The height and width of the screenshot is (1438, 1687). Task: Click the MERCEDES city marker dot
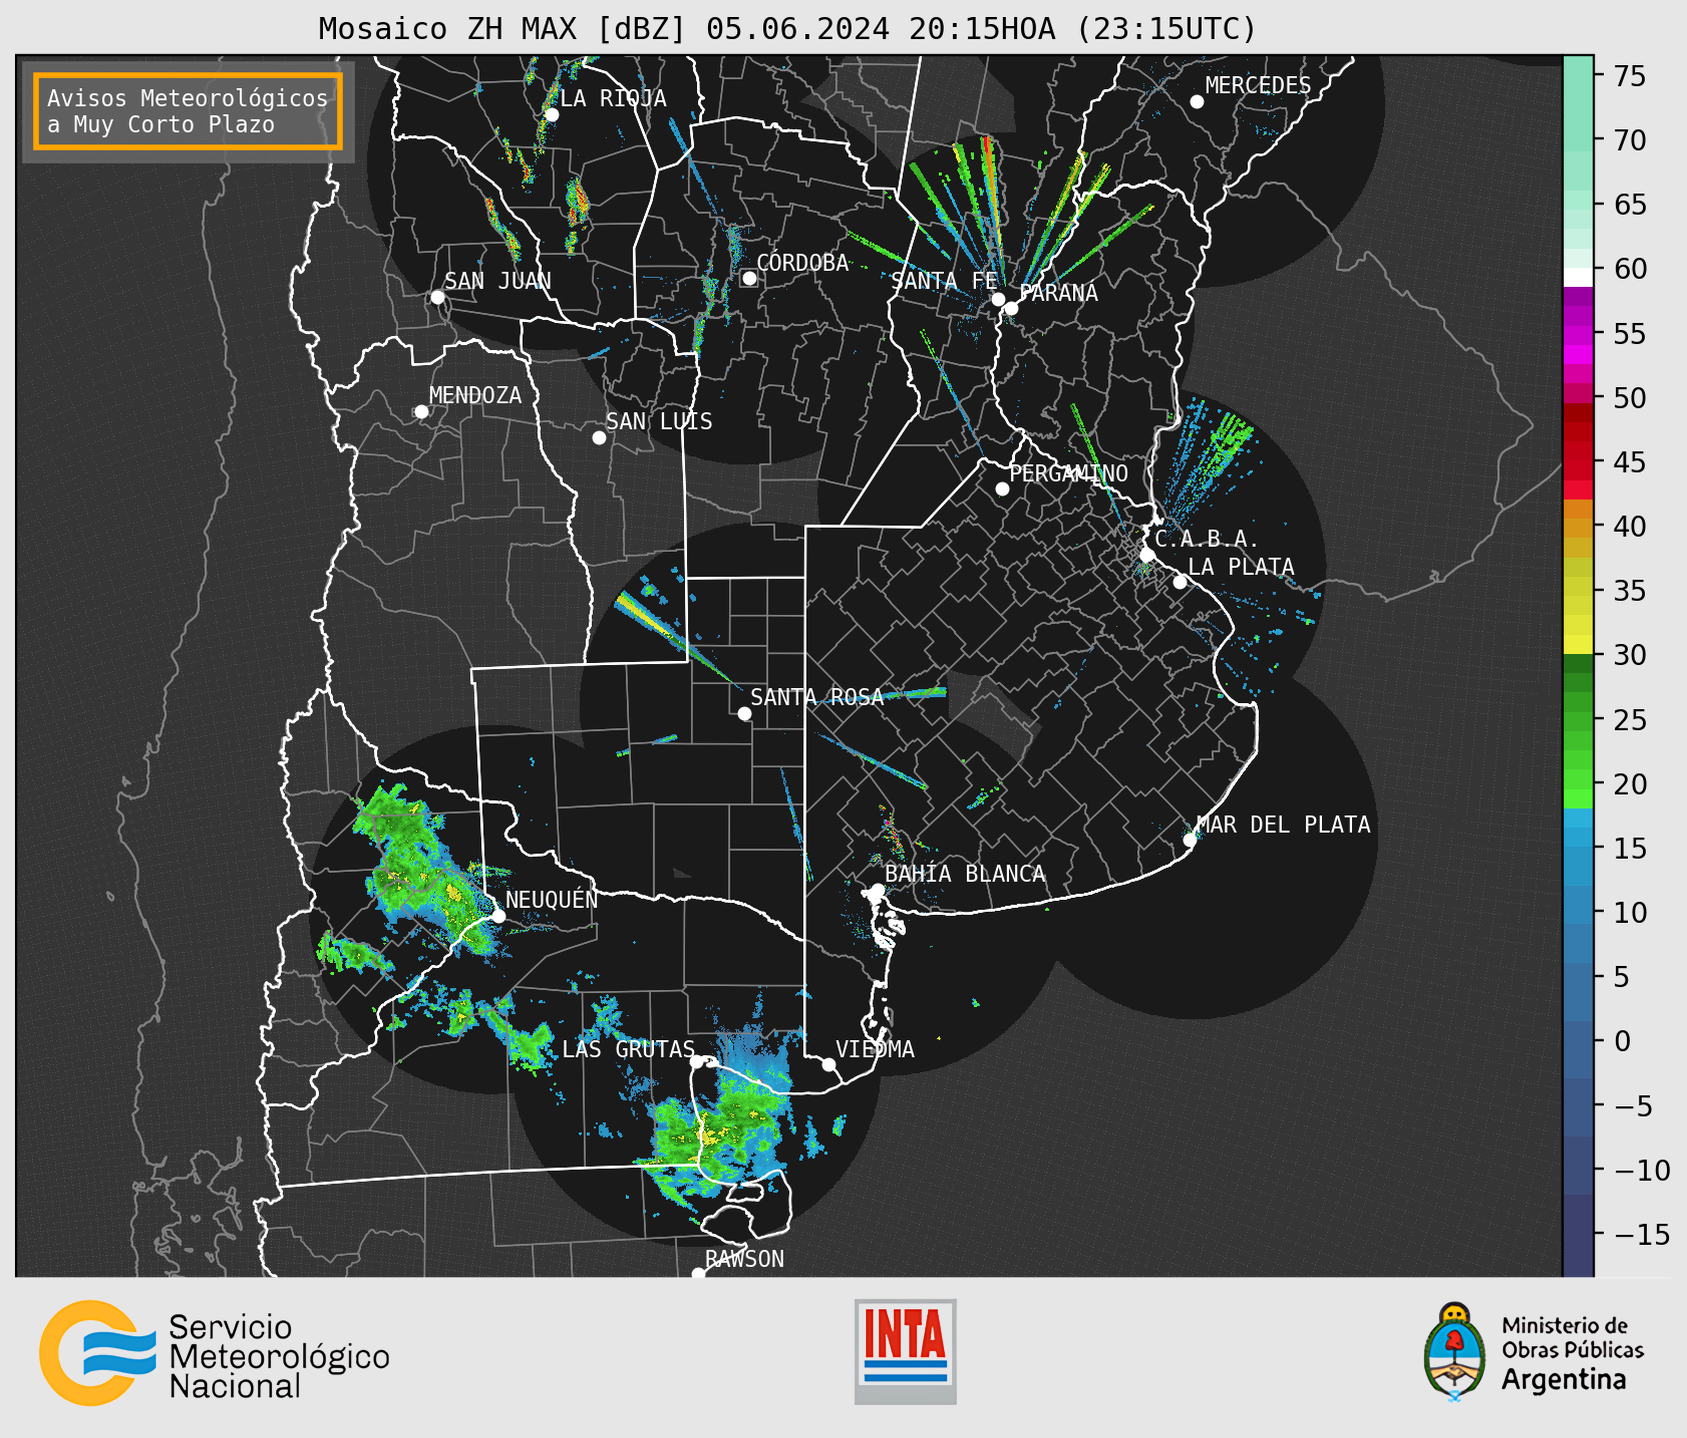point(1196,102)
